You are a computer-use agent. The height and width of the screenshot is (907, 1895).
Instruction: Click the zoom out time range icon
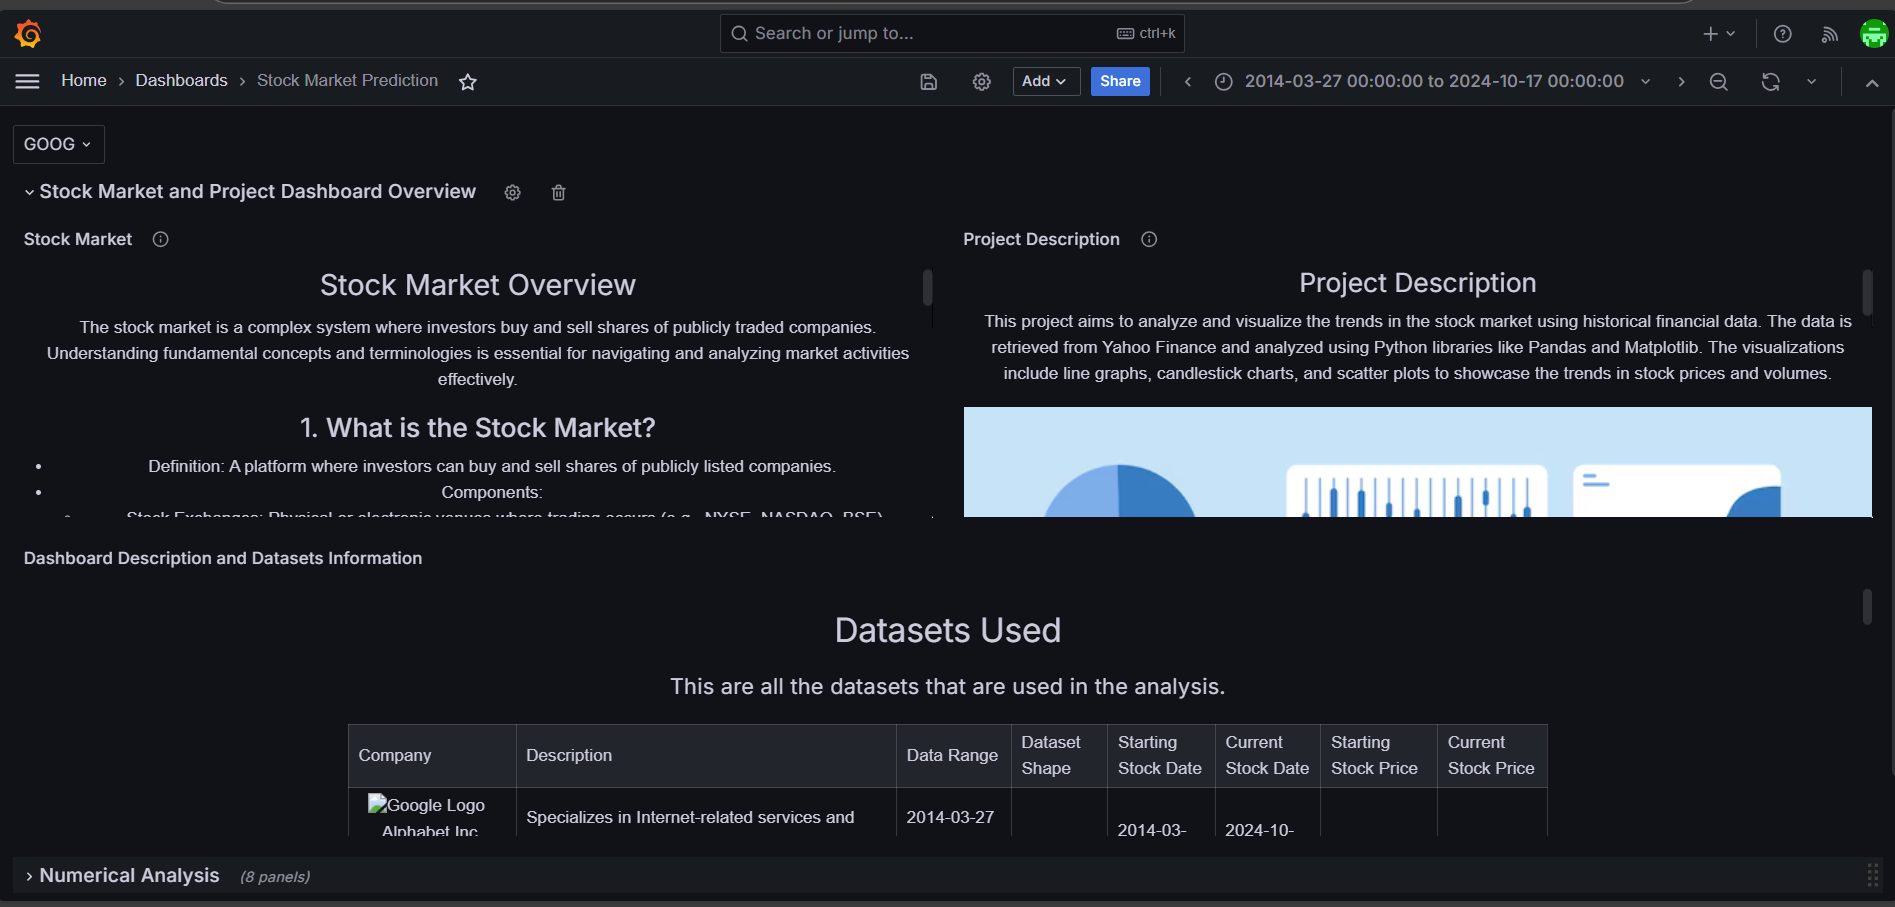(x=1718, y=82)
